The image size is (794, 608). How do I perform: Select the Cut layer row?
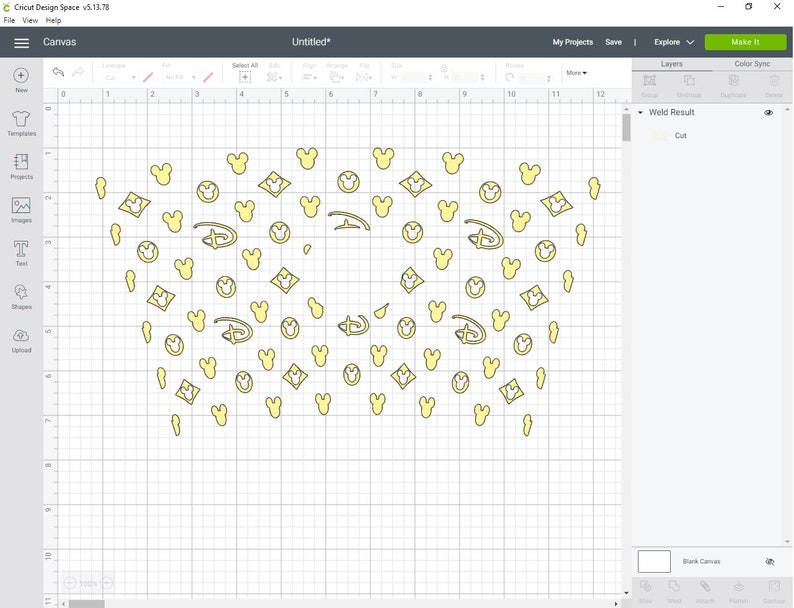[x=711, y=136]
